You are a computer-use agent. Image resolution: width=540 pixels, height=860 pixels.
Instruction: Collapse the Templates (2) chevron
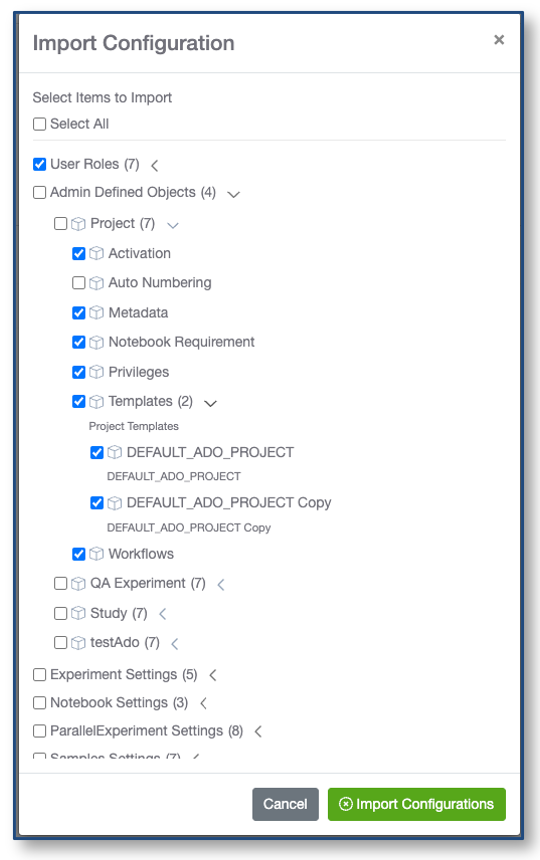click(x=211, y=403)
